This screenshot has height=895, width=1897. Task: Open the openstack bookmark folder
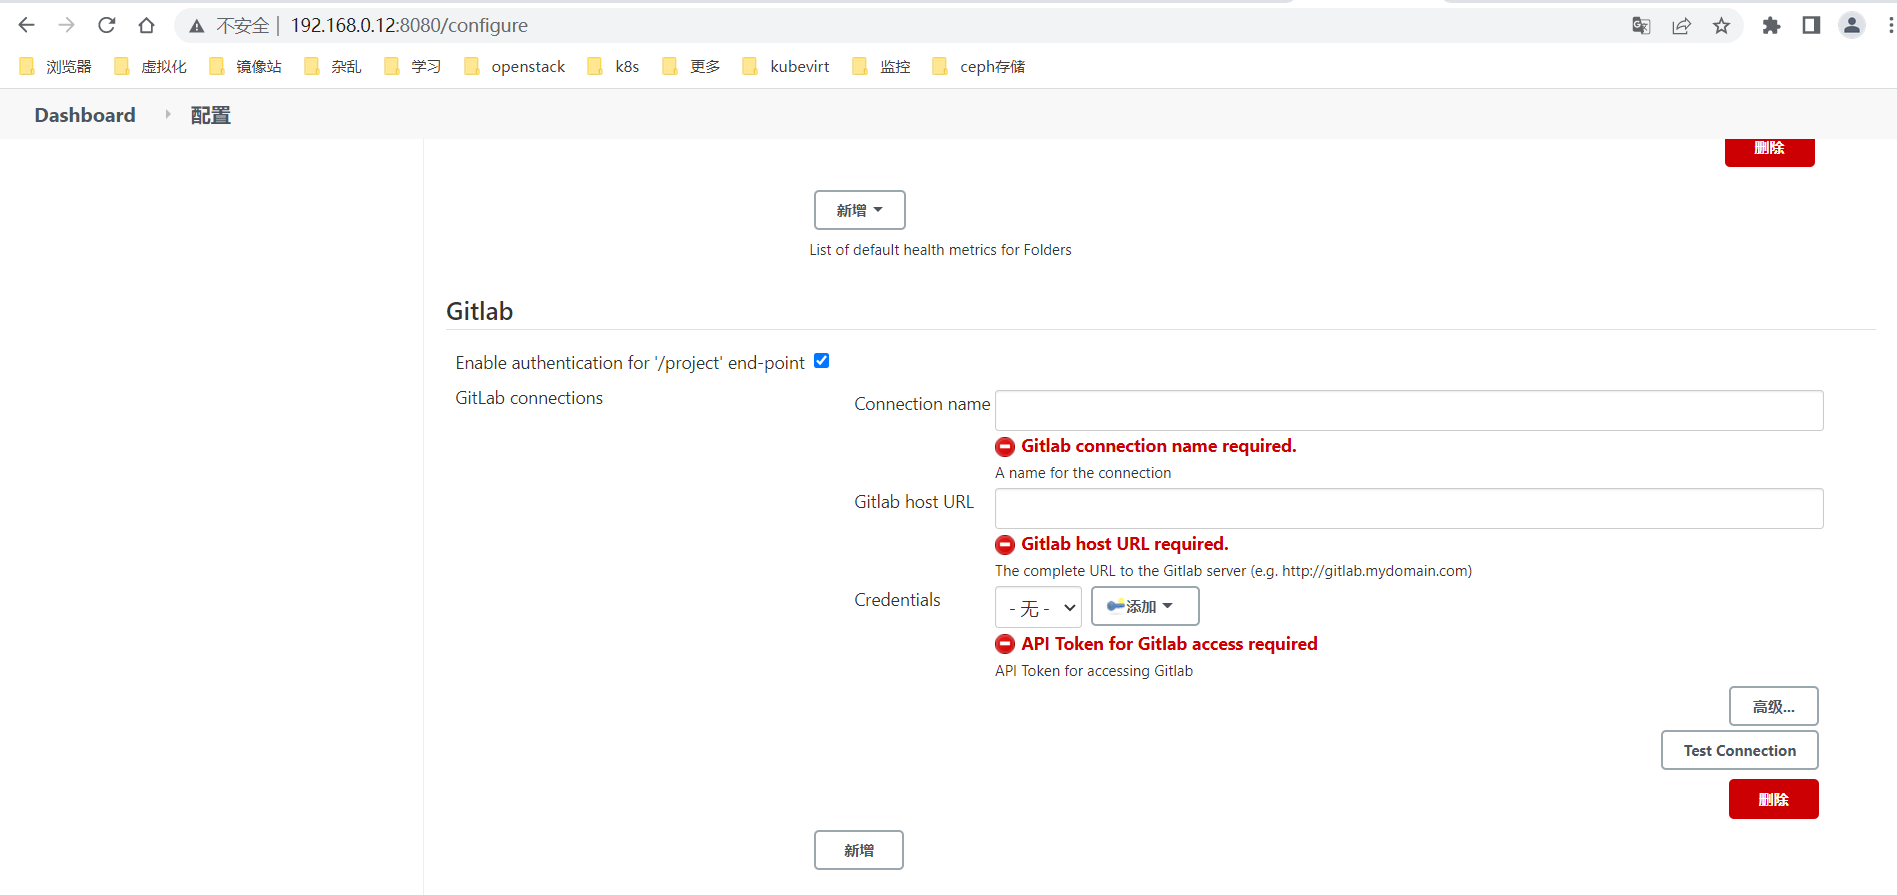[x=515, y=66]
